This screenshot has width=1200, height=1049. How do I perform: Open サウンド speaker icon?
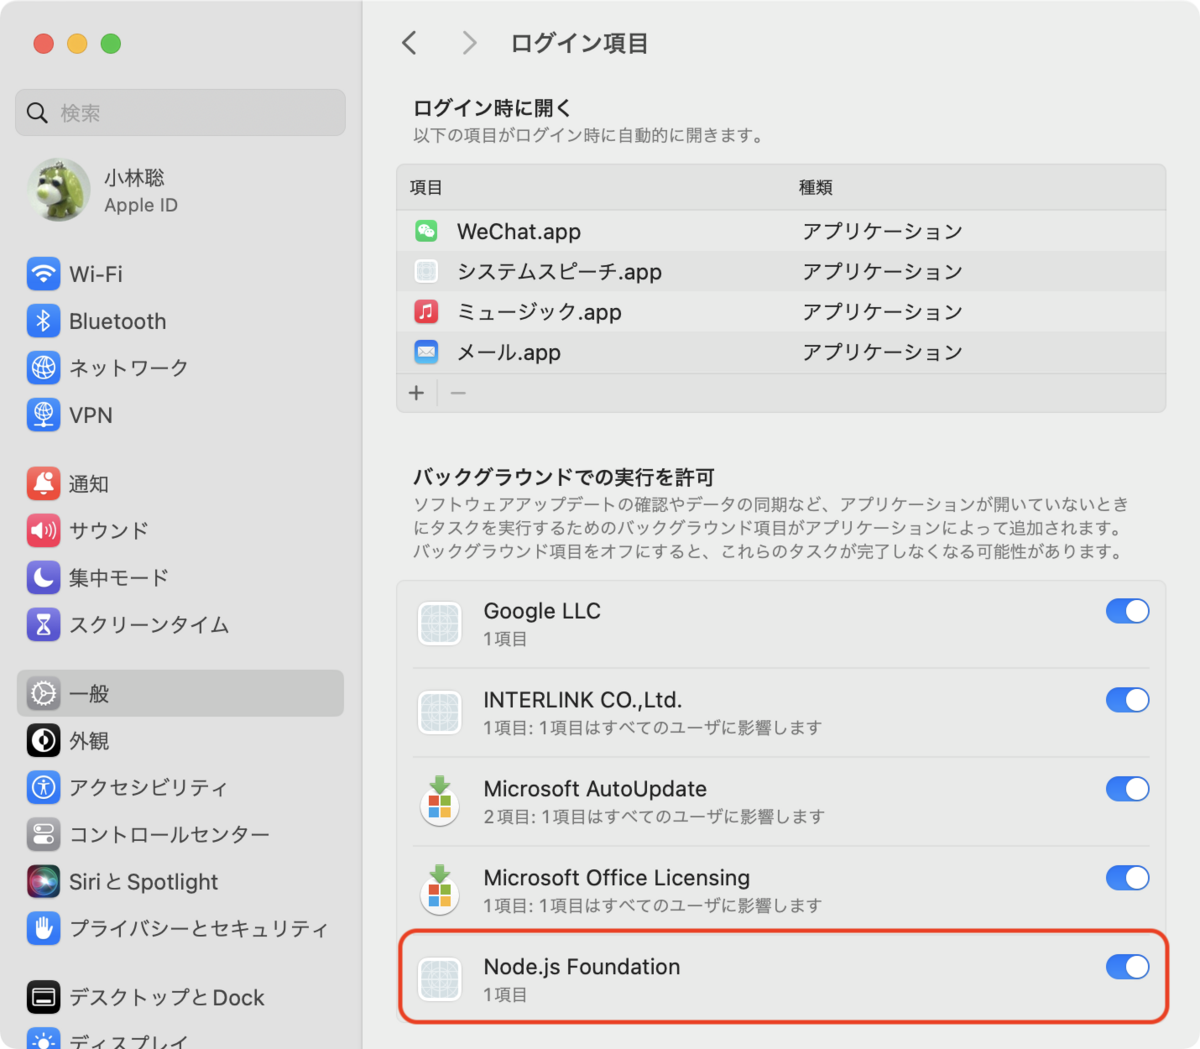click(x=43, y=531)
